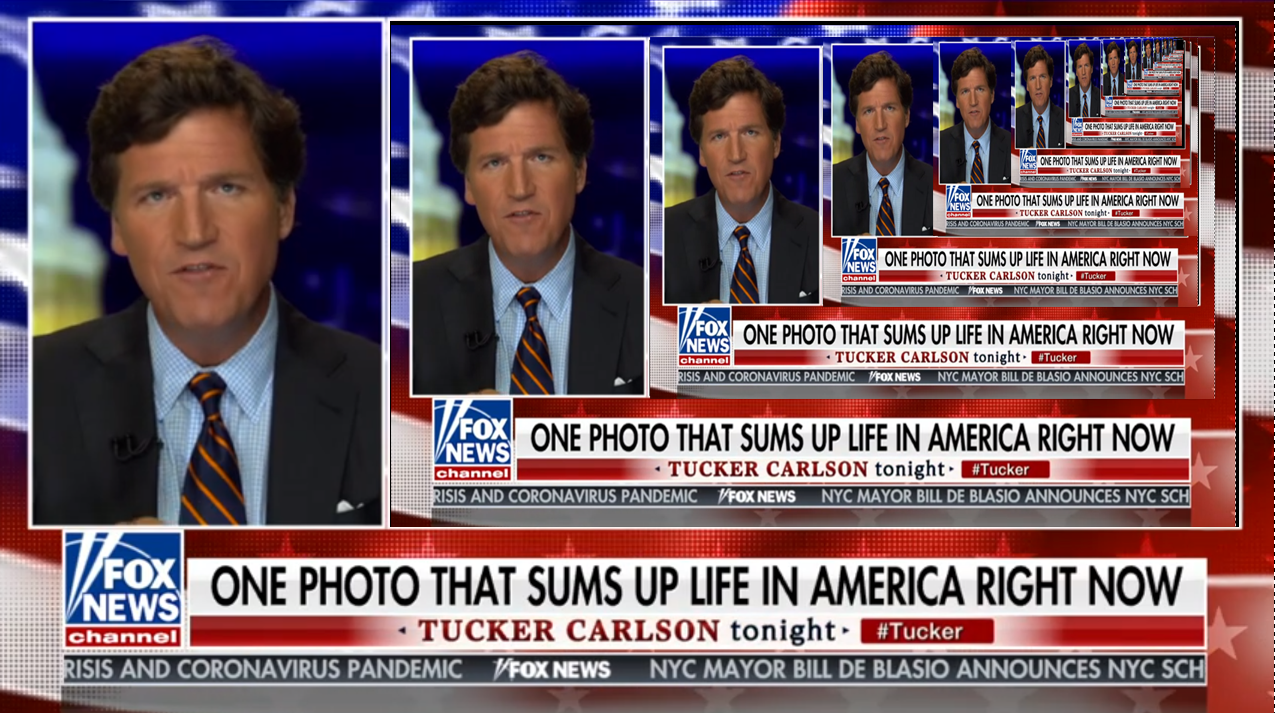Click the Fox News channel logo in the second-largest banner
This screenshot has height=713, width=1275.
click(x=473, y=440)
